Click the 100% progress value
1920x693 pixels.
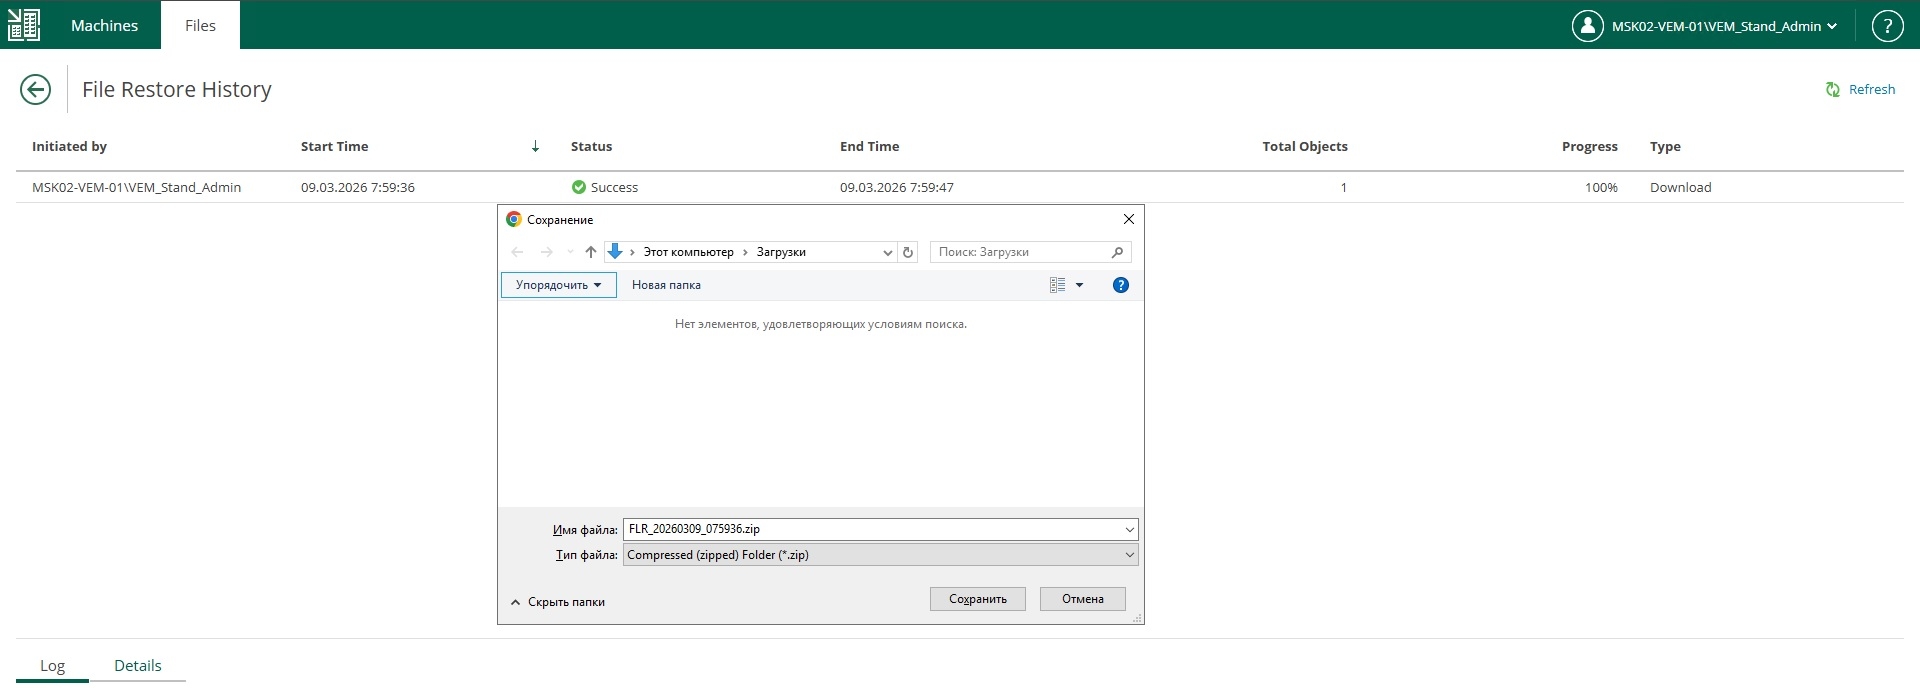[1601, 187]
